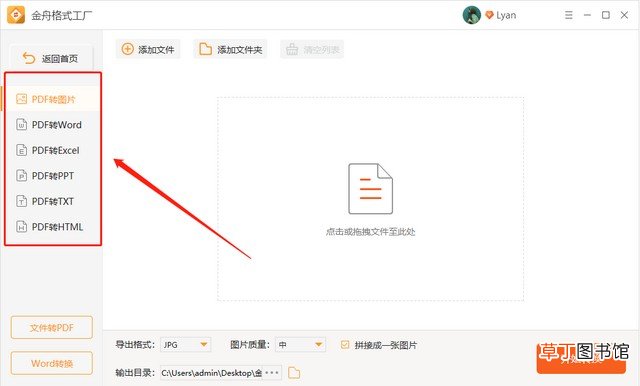Screen dimensions: 640x386
Task: Click the Lyan username label
Action: [506, 16]
